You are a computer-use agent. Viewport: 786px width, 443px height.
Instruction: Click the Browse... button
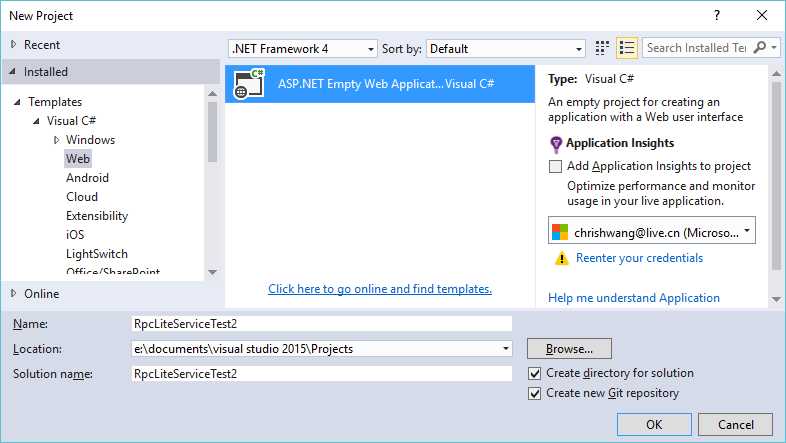tap(569, 348)
